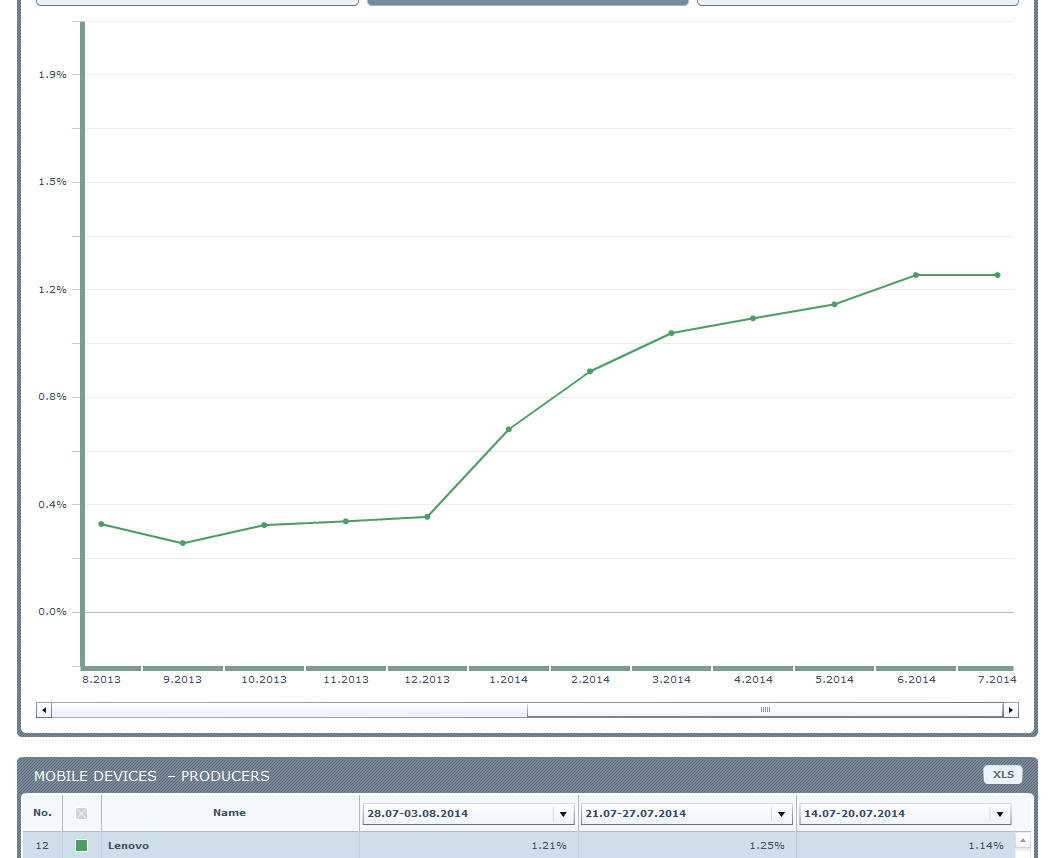This screenshot has width=1048, height=858.
Task: Select the left tab above the chart
Action: 197,3
